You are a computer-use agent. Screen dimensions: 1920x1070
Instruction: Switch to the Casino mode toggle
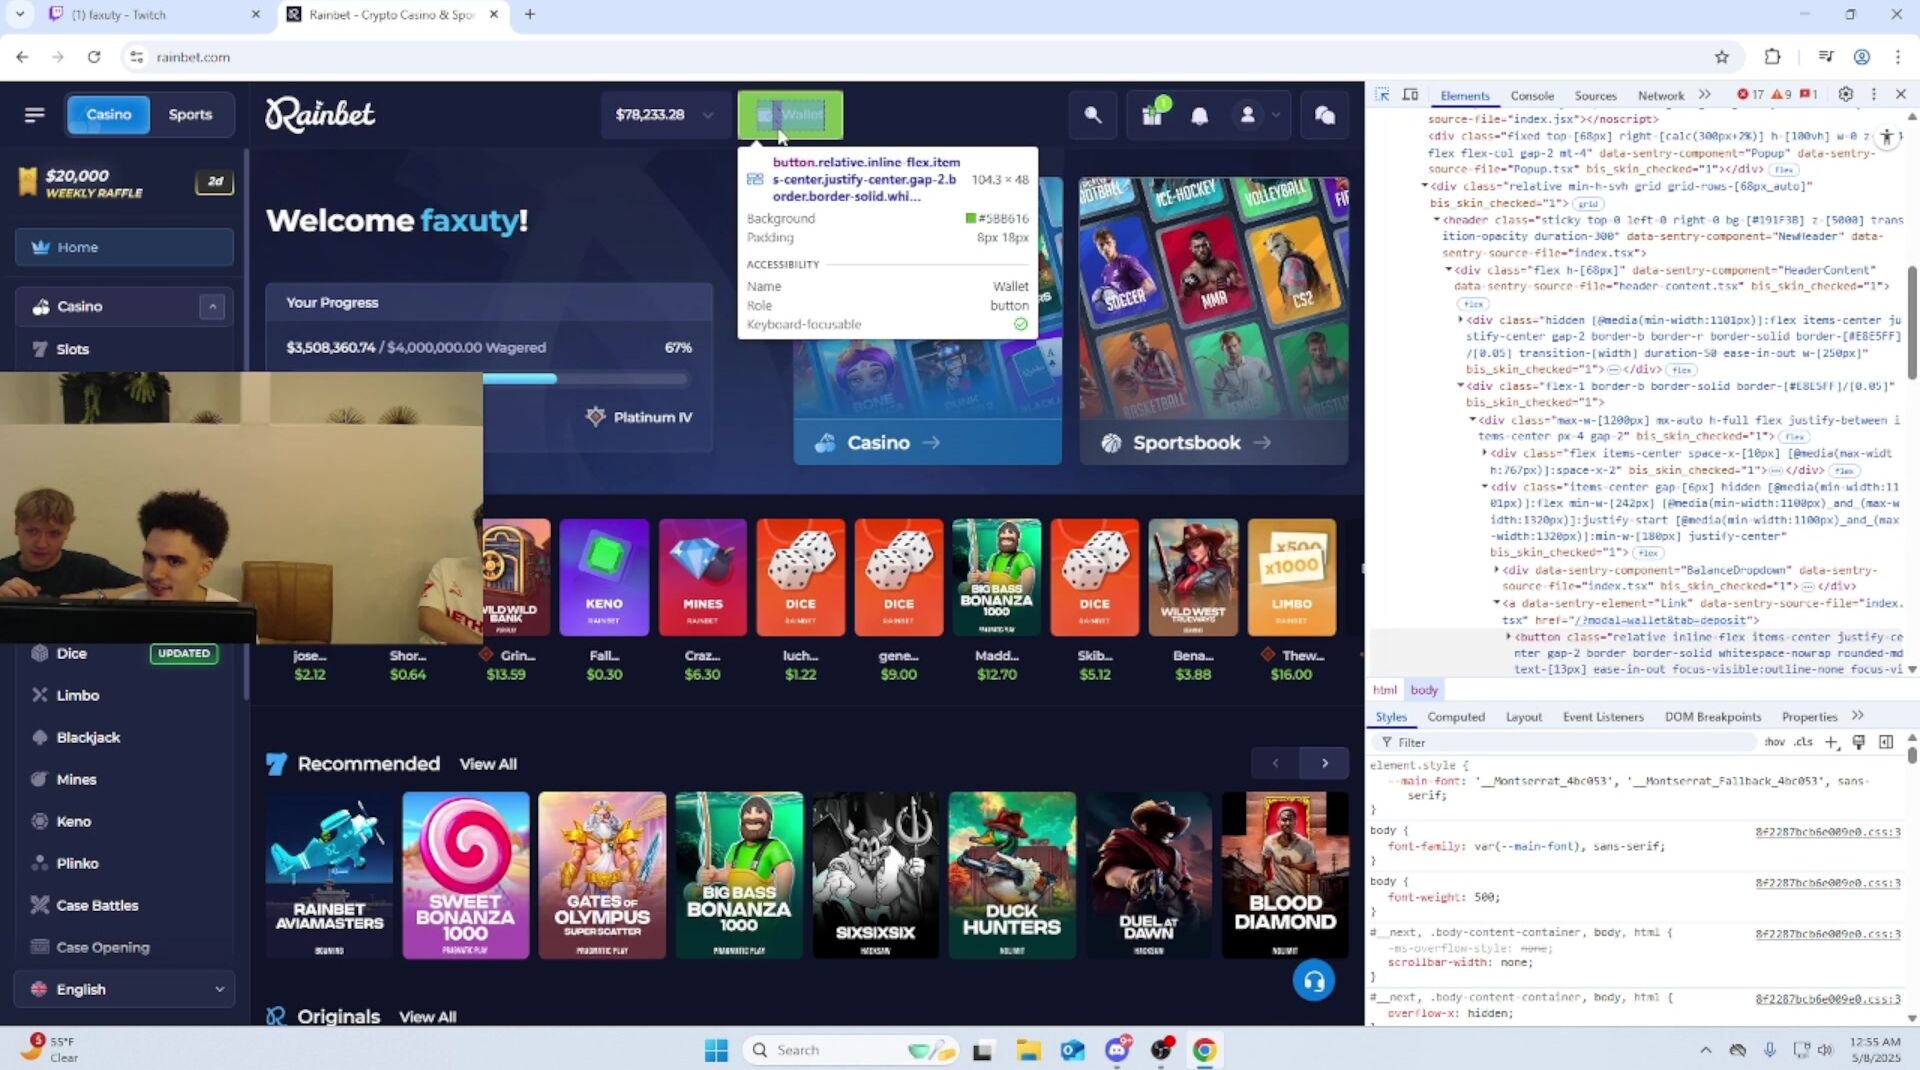click(x=108, y=115)
